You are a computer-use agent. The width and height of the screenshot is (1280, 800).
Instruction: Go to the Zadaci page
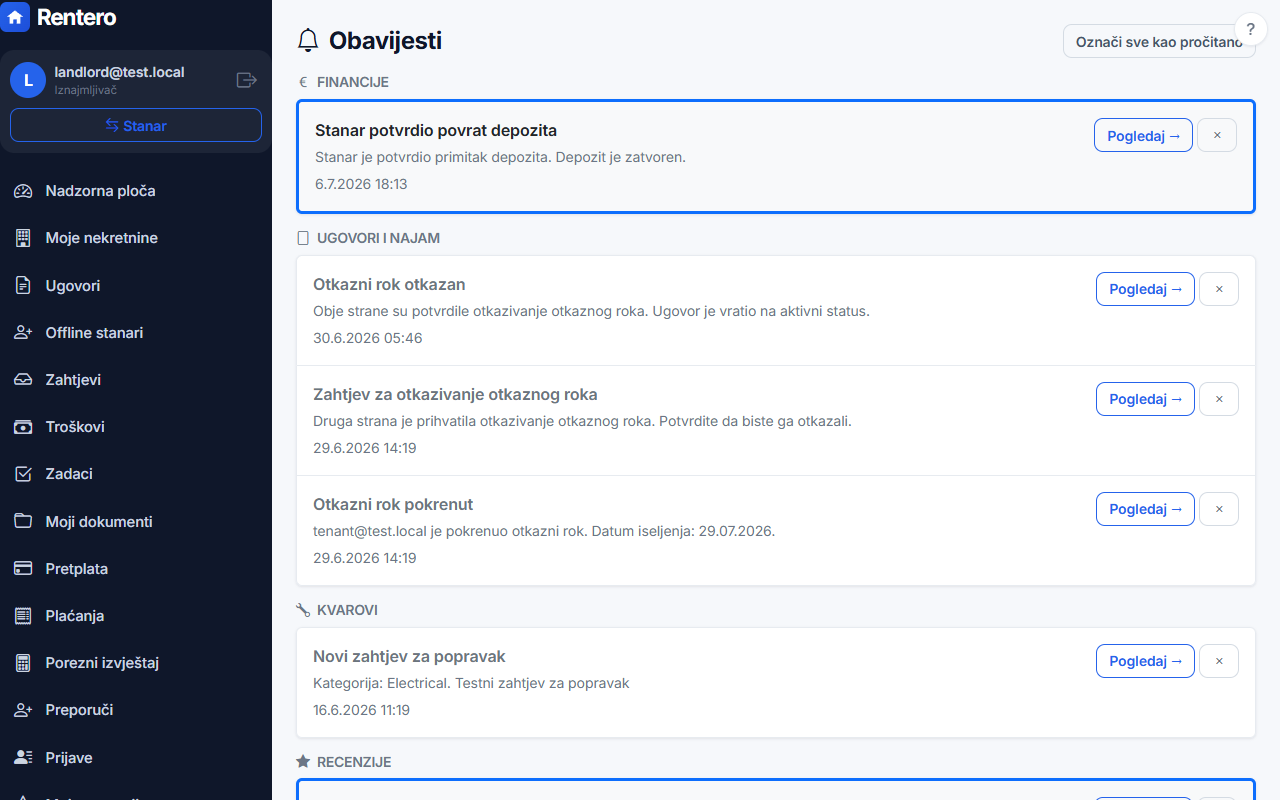(136, 474)
